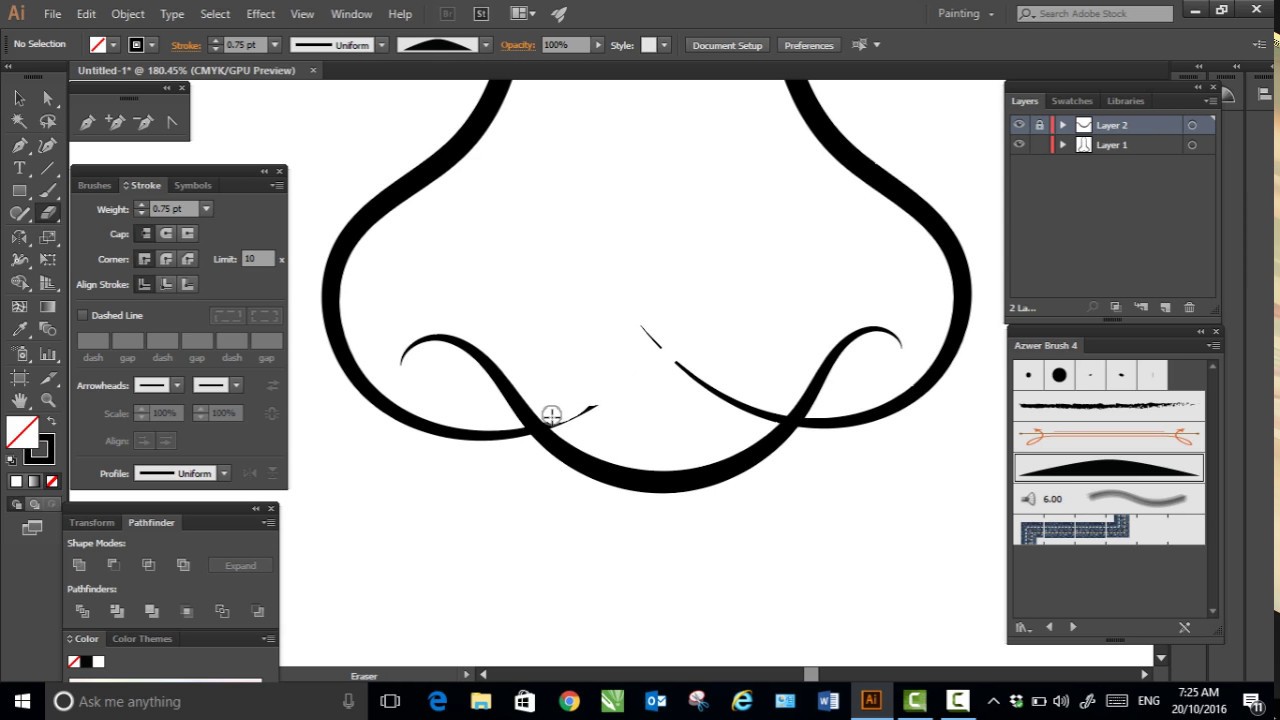1280x720 pixels.
Task: Open Profile dropdown in Stroke panel
Action: point(224,473)
